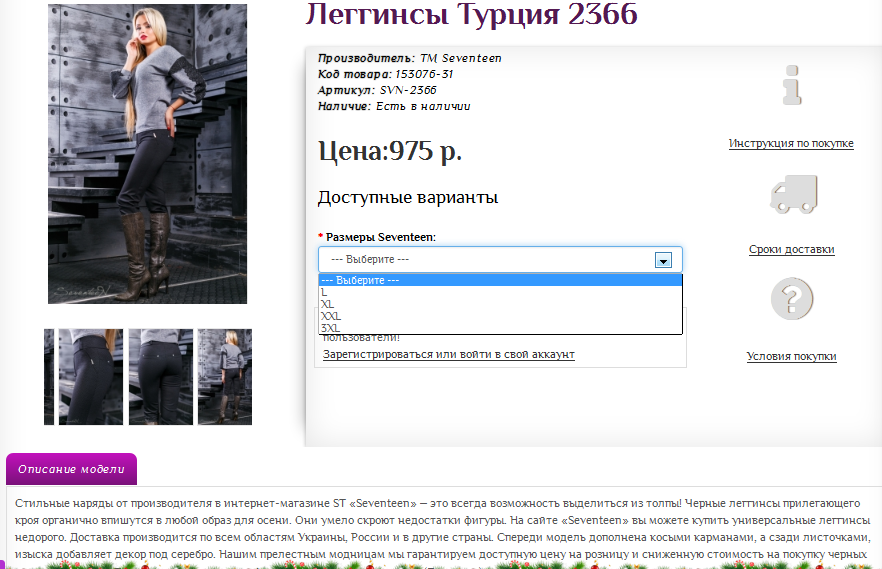The image size is (882, 569).
Task: Click the delivery truck icon
Action: 793,194
